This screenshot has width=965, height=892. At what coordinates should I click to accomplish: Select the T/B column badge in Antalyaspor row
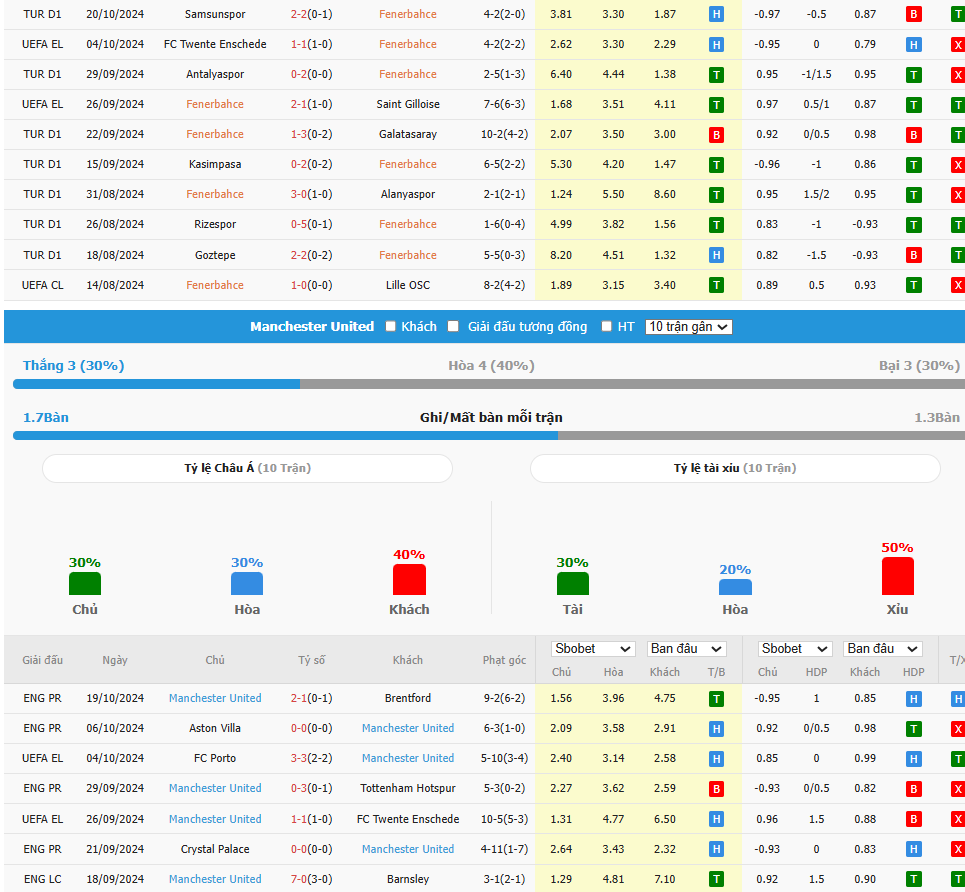coord(716,74)
